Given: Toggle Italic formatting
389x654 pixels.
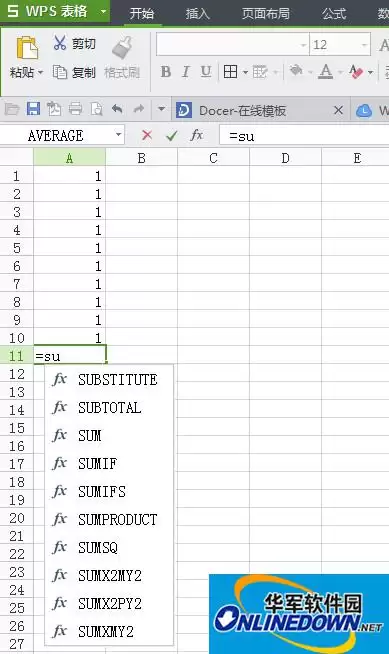Looking at the screenshot, I should coord(186,72).
